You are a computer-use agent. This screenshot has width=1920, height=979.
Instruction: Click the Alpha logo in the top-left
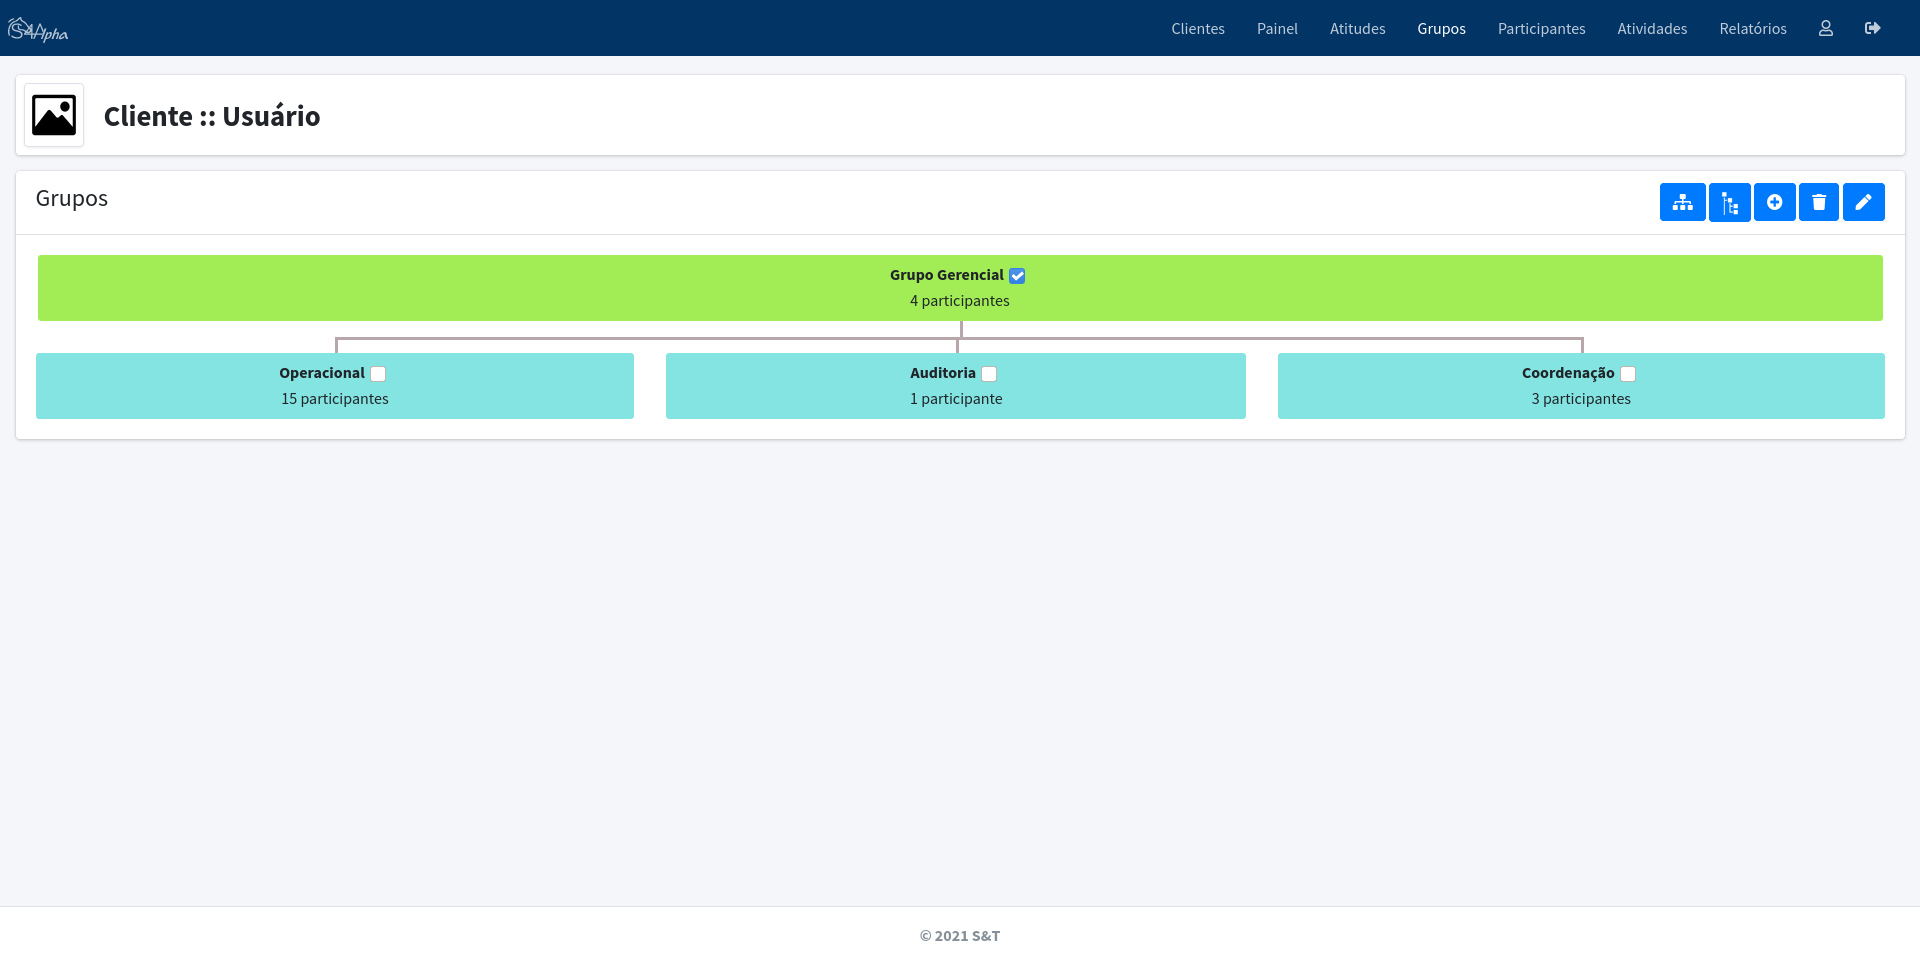click(x=38, y=30)
